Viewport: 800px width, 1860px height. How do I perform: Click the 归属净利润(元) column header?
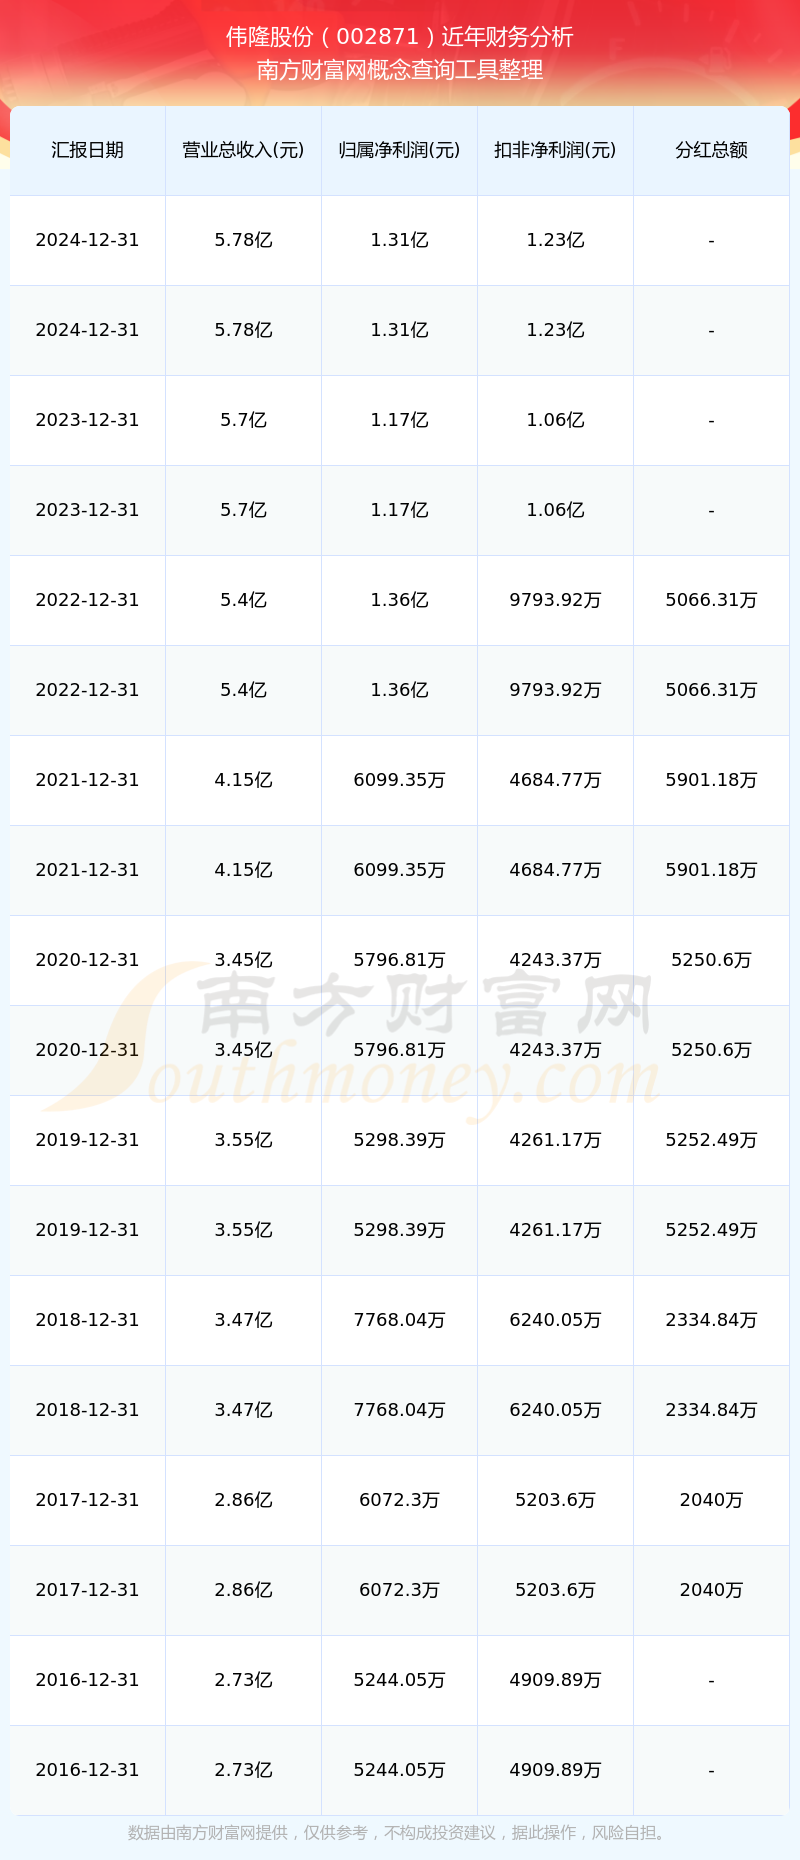coord(399,150)
